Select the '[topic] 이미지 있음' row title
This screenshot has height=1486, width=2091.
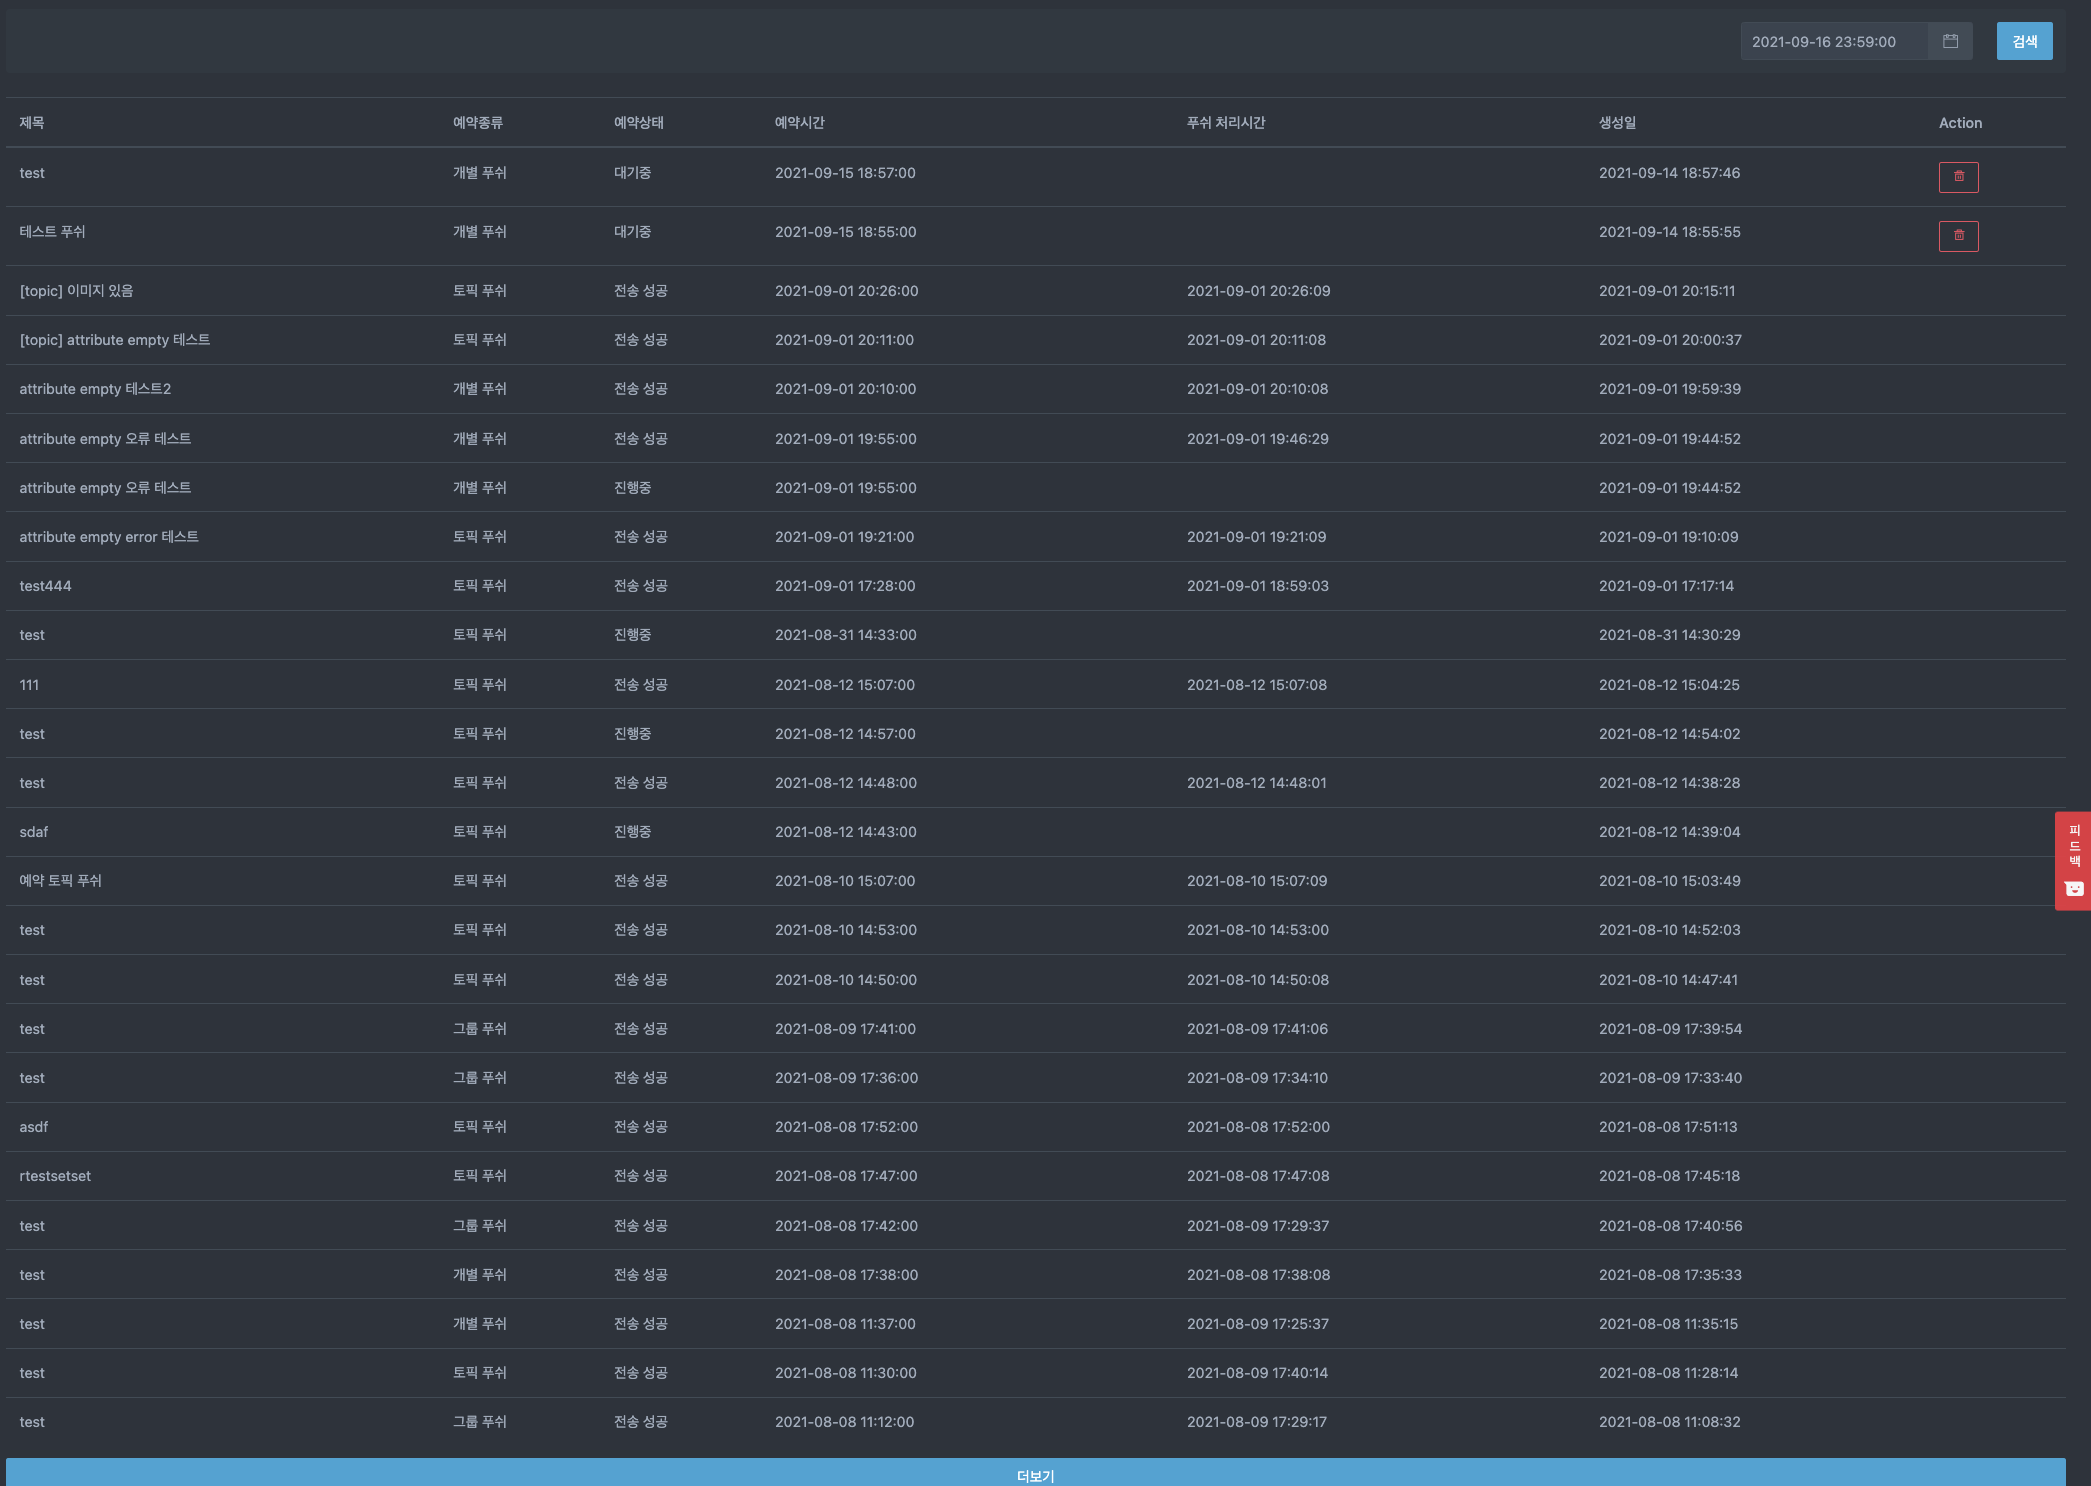coord(76,291)
